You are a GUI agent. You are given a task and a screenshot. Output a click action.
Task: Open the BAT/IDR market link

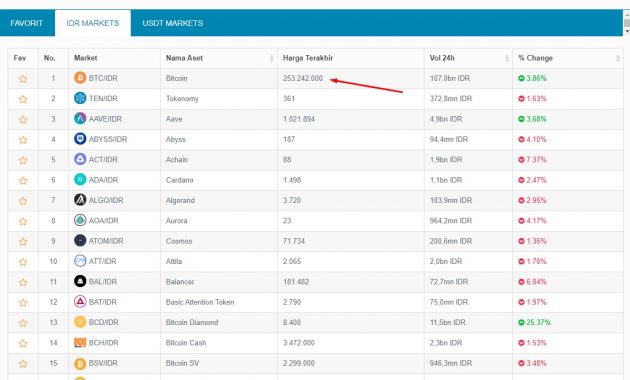[x=103, y=302]
